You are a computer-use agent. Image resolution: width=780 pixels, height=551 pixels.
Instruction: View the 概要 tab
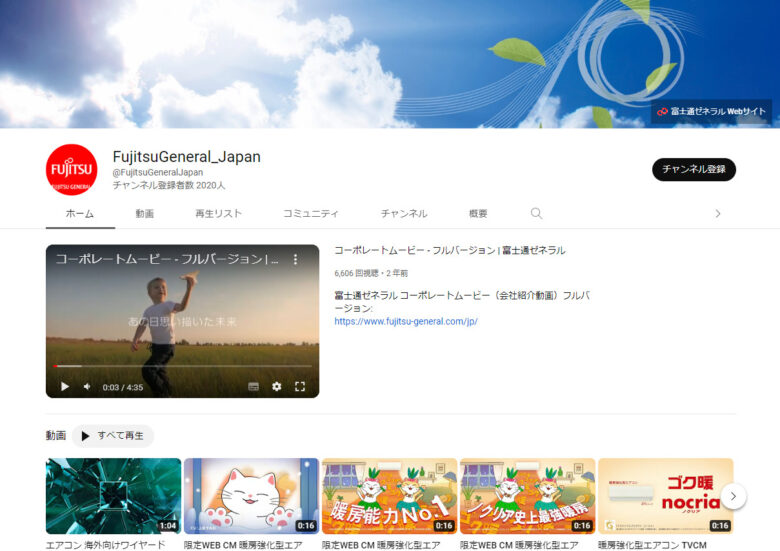coord(478,214)
